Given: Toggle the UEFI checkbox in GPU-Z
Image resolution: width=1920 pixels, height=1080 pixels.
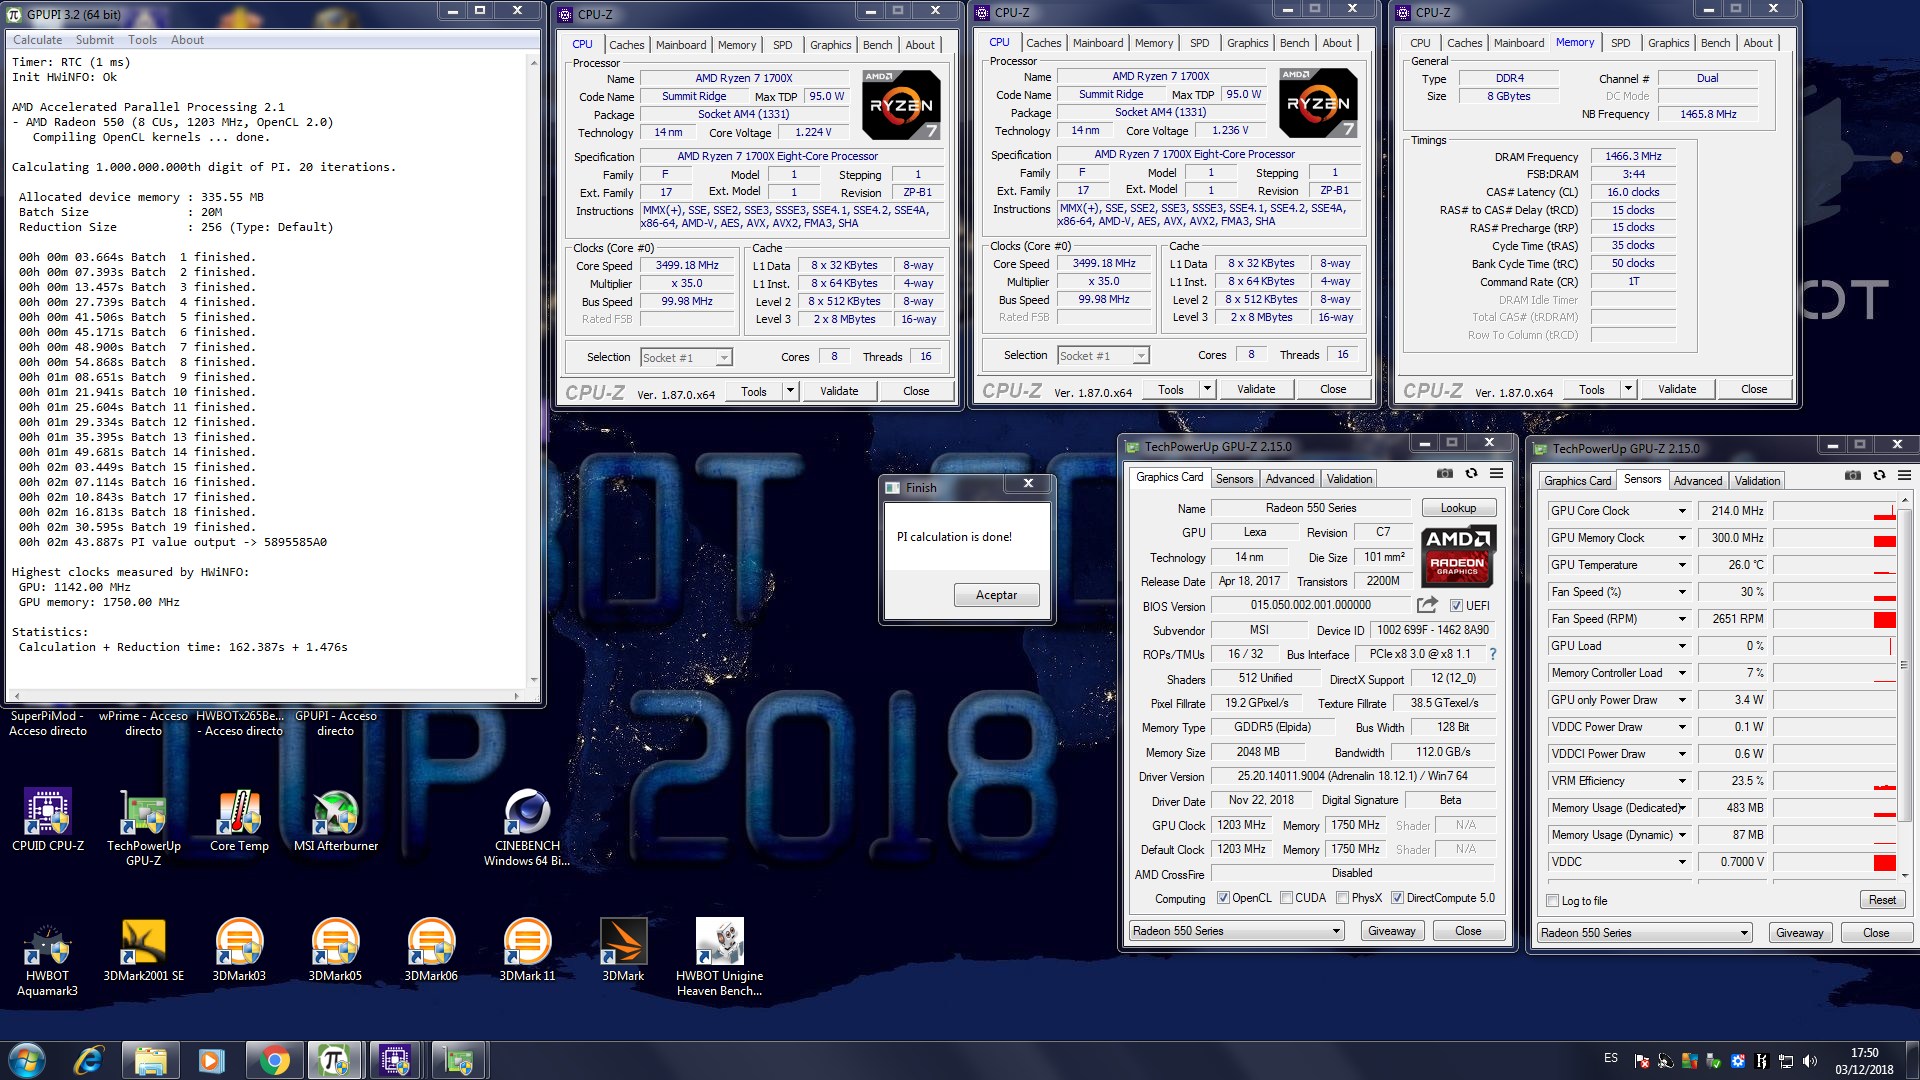Looking at the screenshot, I should (1456, 605).
